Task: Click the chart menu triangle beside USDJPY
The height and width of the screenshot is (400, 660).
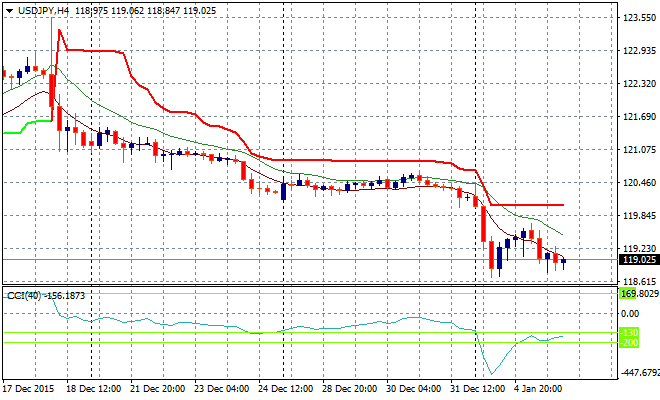Action: (9, 11)
